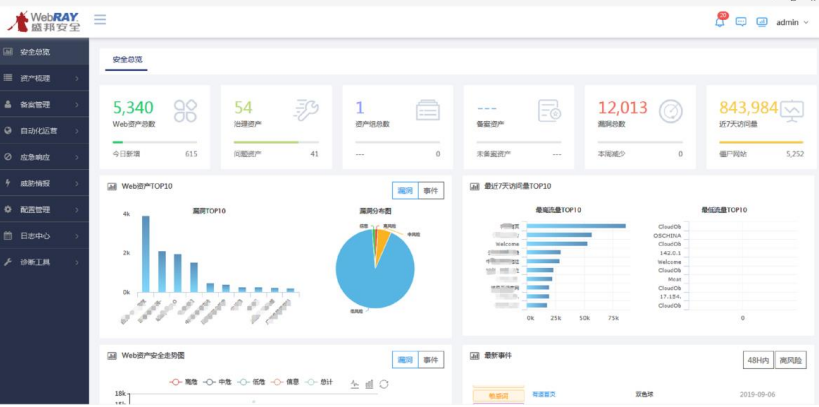Toggle 漏洞 view in Web资产TOP10 panel

point(405,190)
